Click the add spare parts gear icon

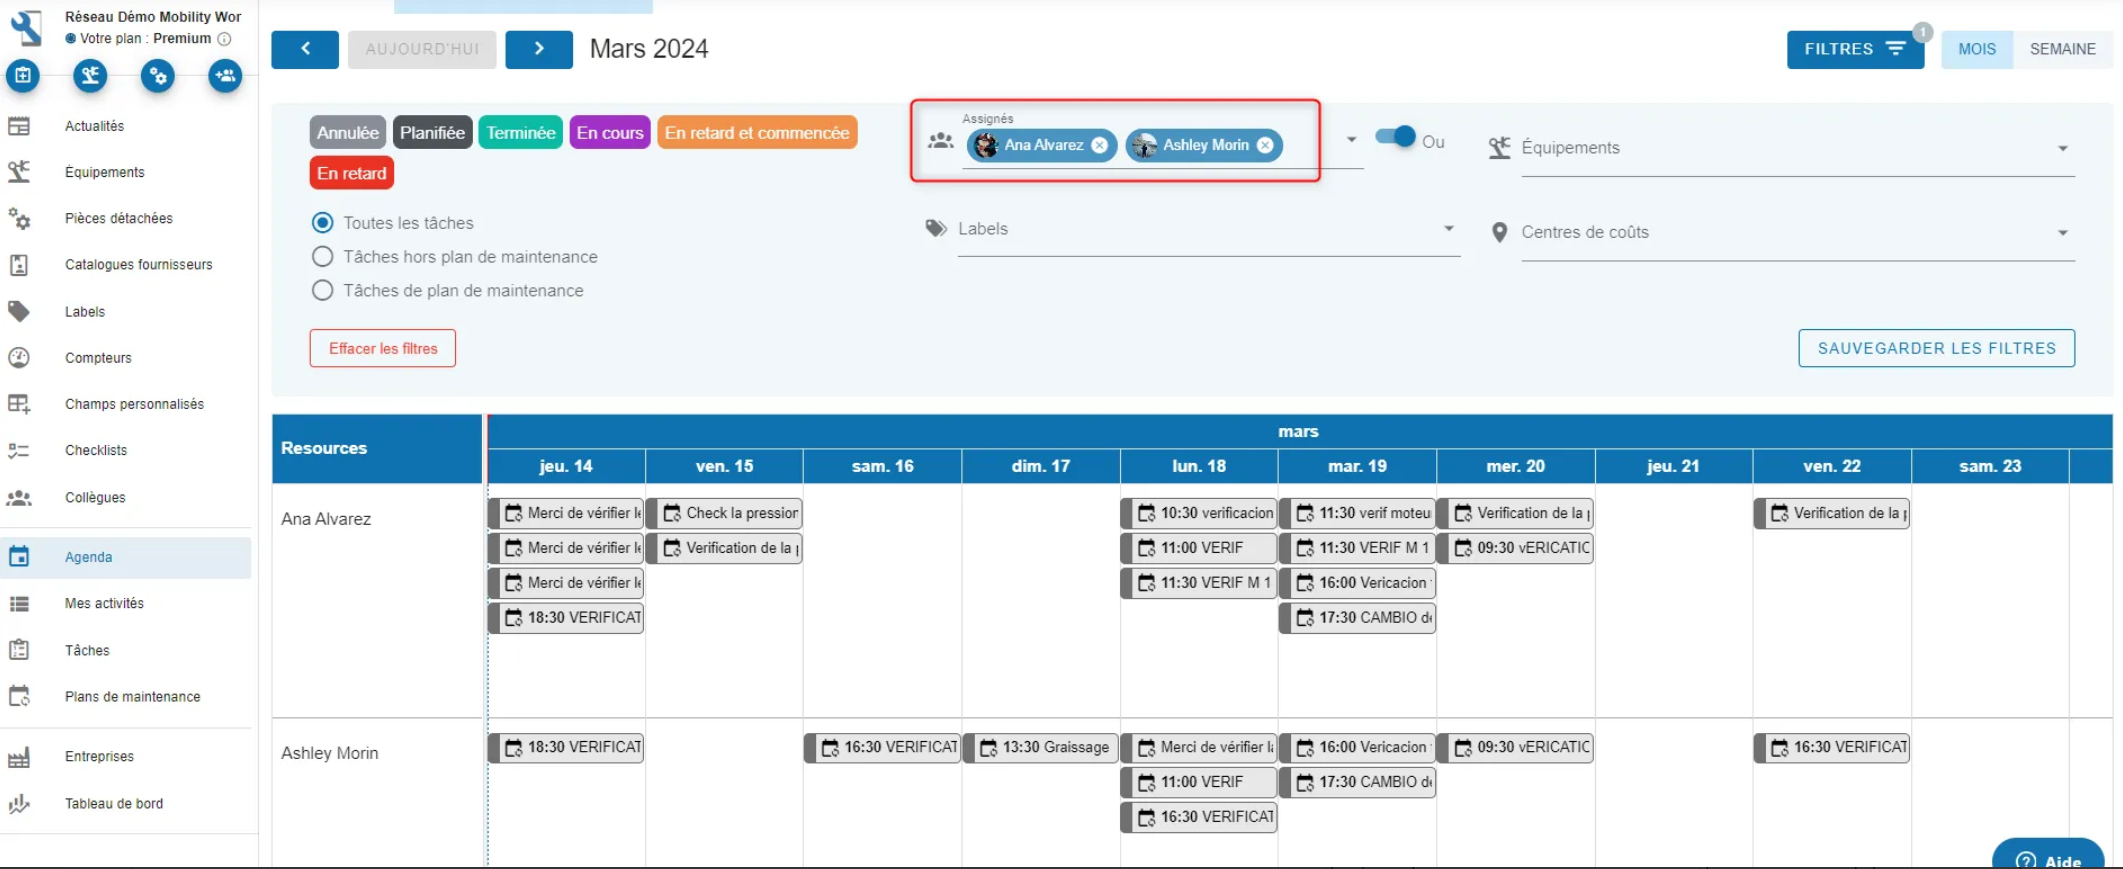coord(158,75)
